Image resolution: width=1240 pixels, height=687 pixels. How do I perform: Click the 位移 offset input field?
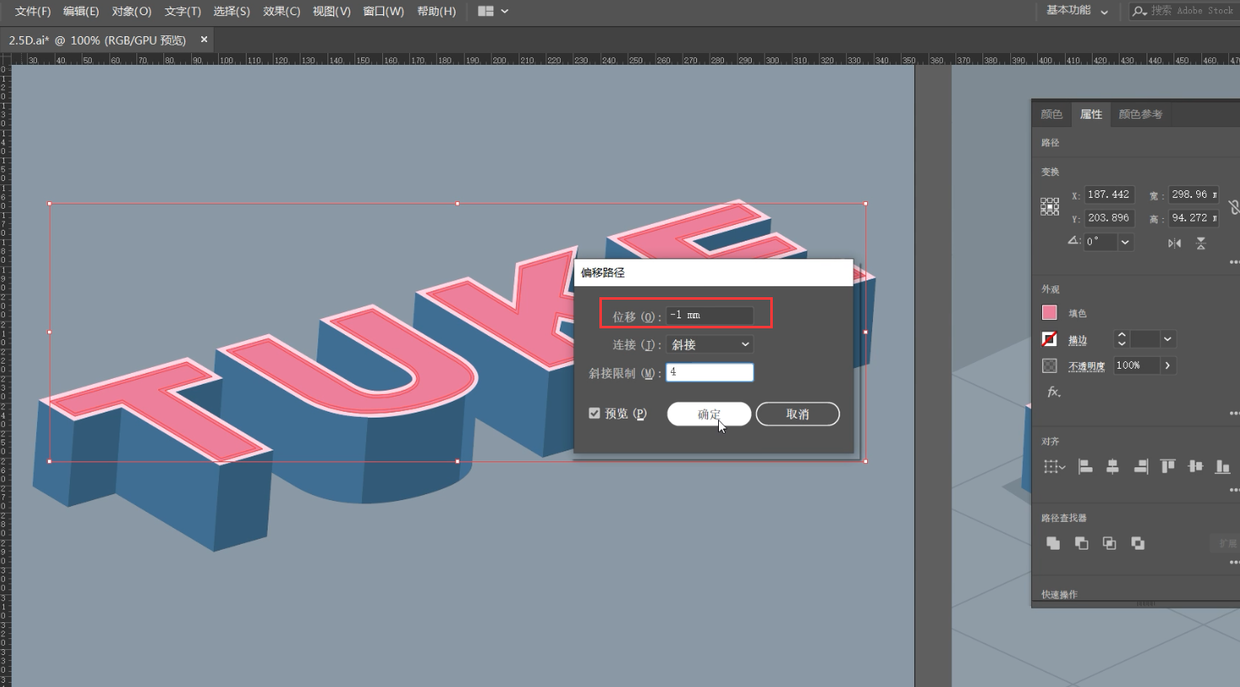click(x=710, y=316)
